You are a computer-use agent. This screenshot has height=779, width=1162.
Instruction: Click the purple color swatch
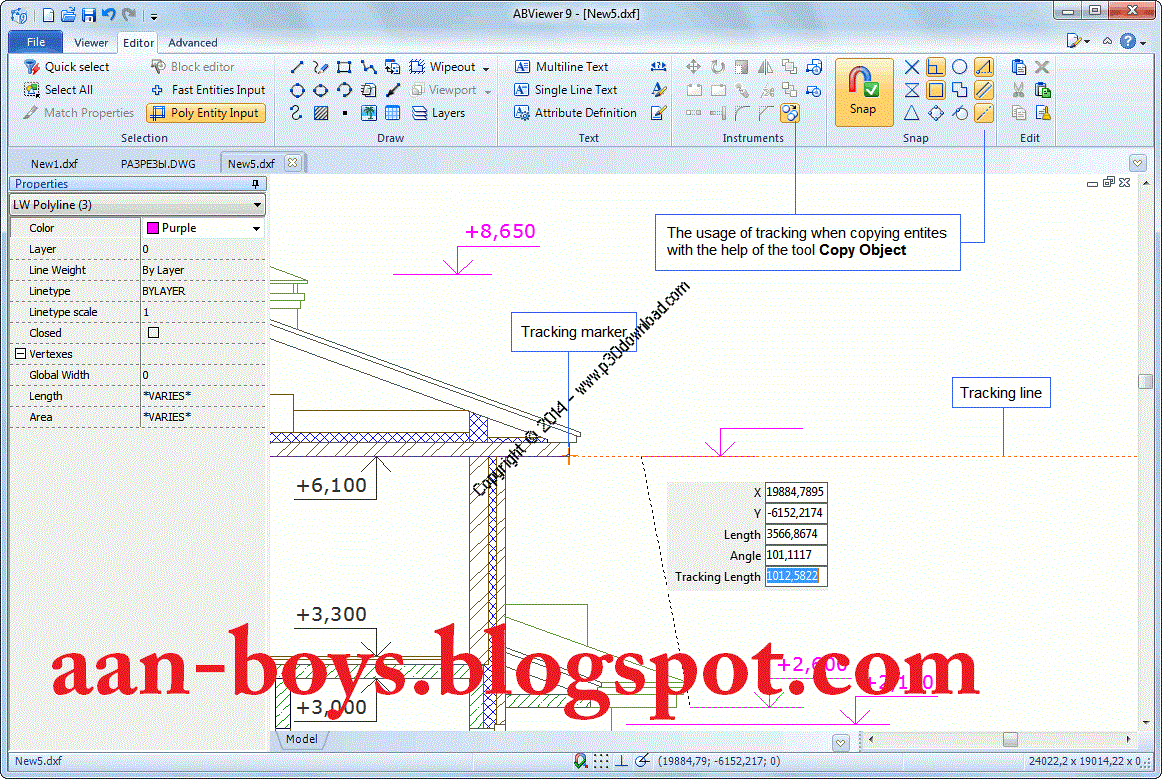click(x=153, y=228)
